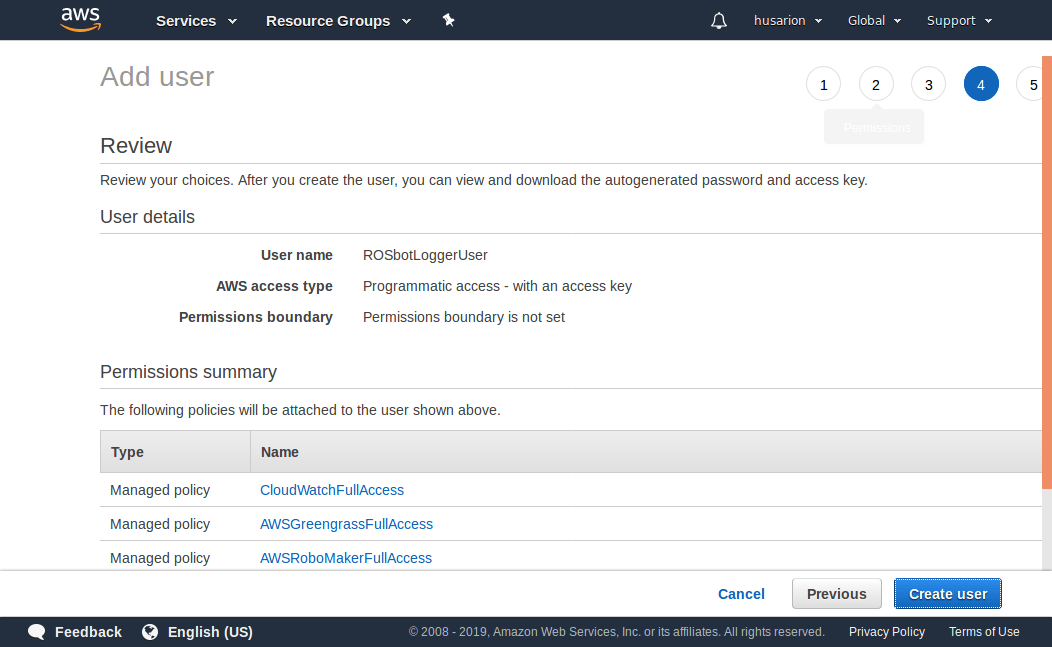Open the AWSGreengrassFullAccess policy link

[x=346, y=524]
